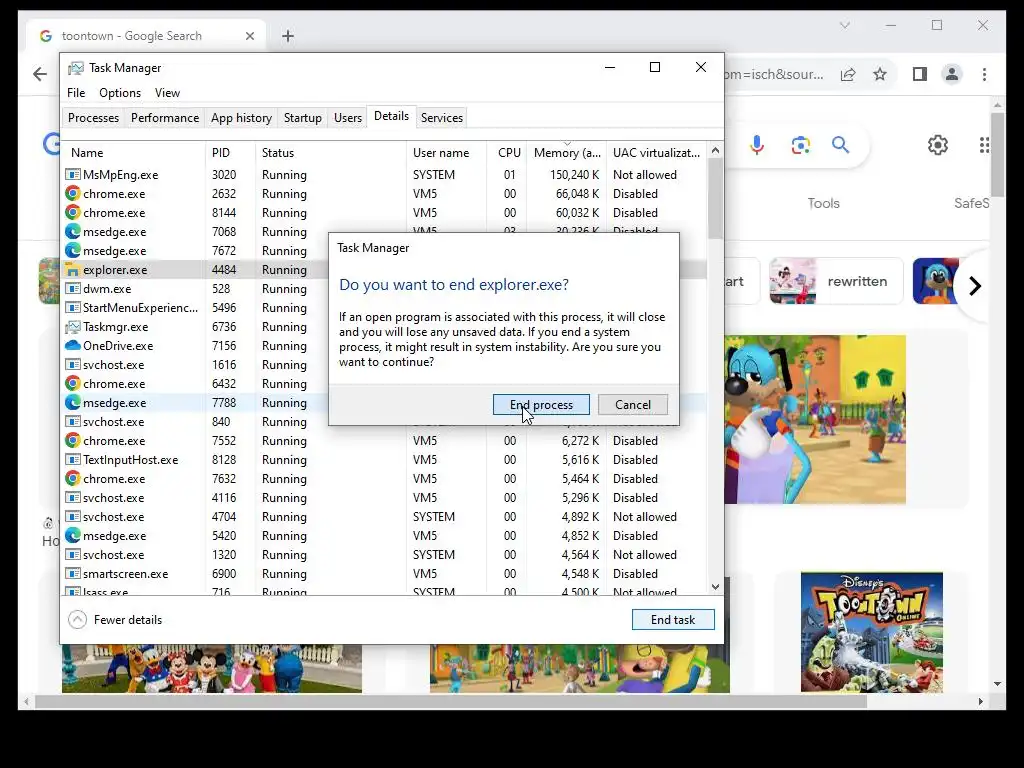Switch to the App history tab
1024x768 pixels.
coord(241,118)
